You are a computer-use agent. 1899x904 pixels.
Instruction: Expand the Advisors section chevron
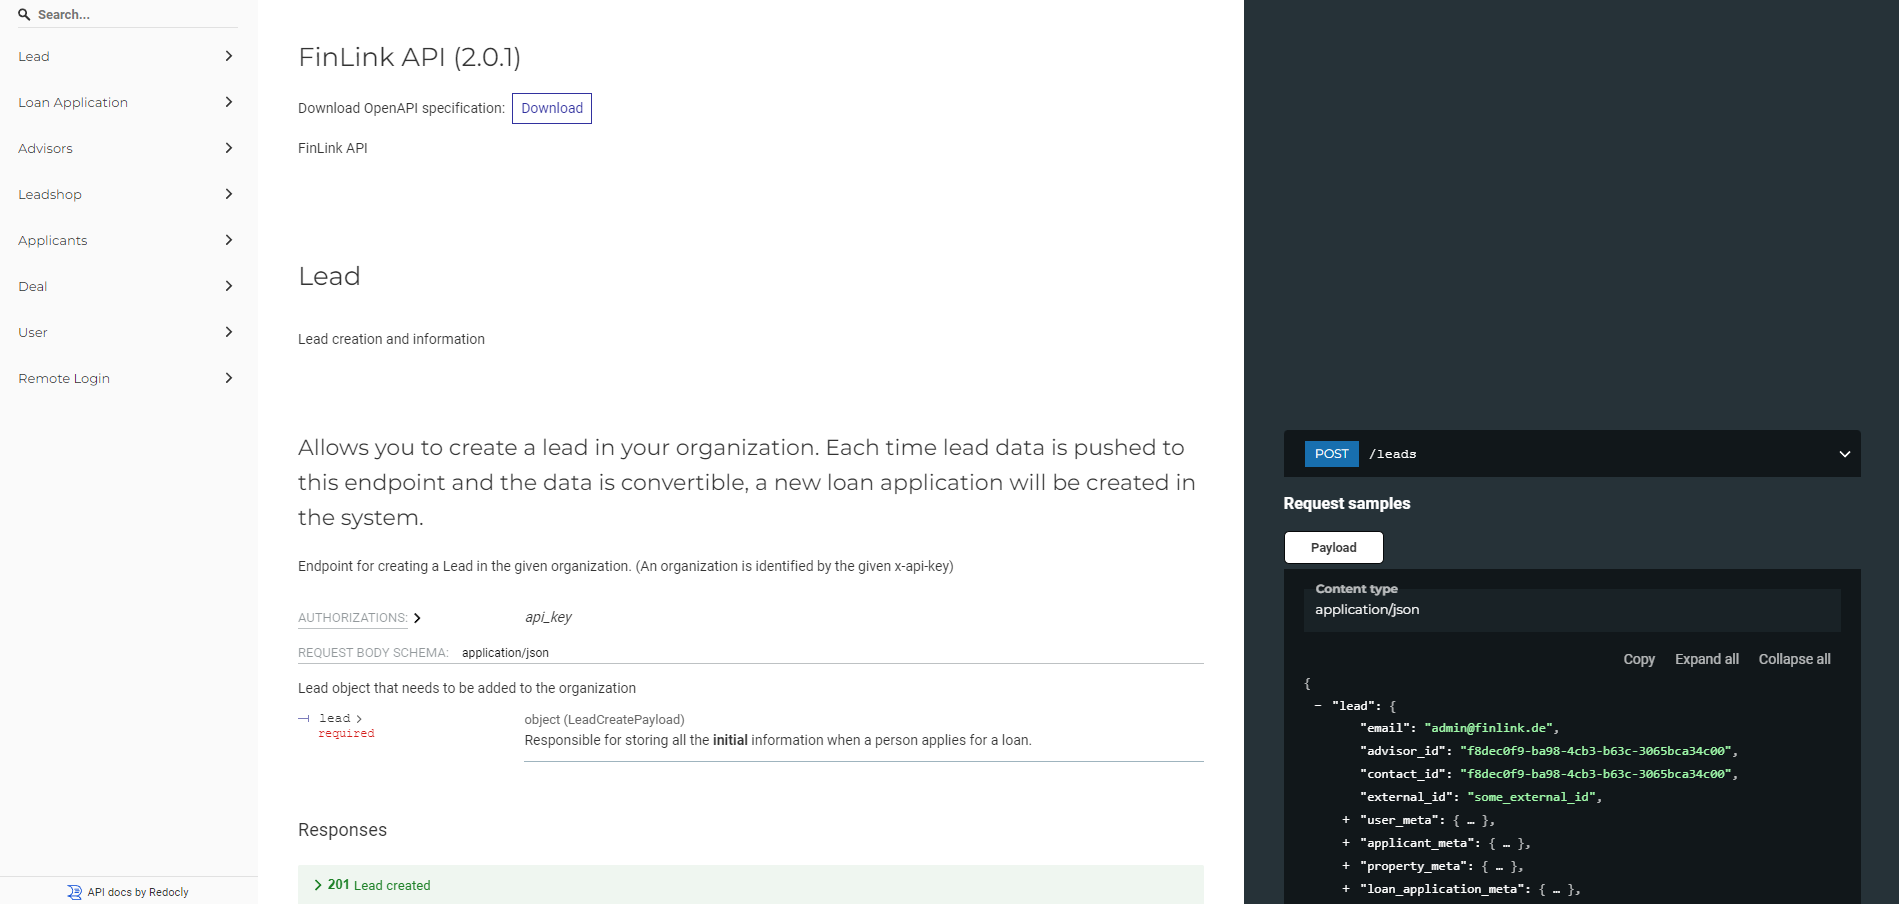229,148
